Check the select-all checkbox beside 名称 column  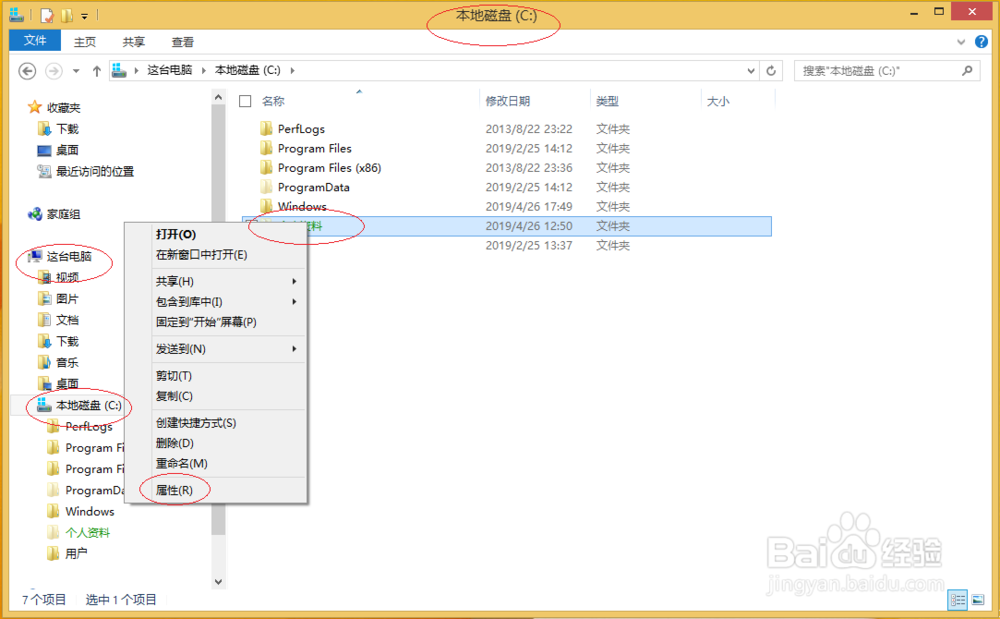(245, 101)
